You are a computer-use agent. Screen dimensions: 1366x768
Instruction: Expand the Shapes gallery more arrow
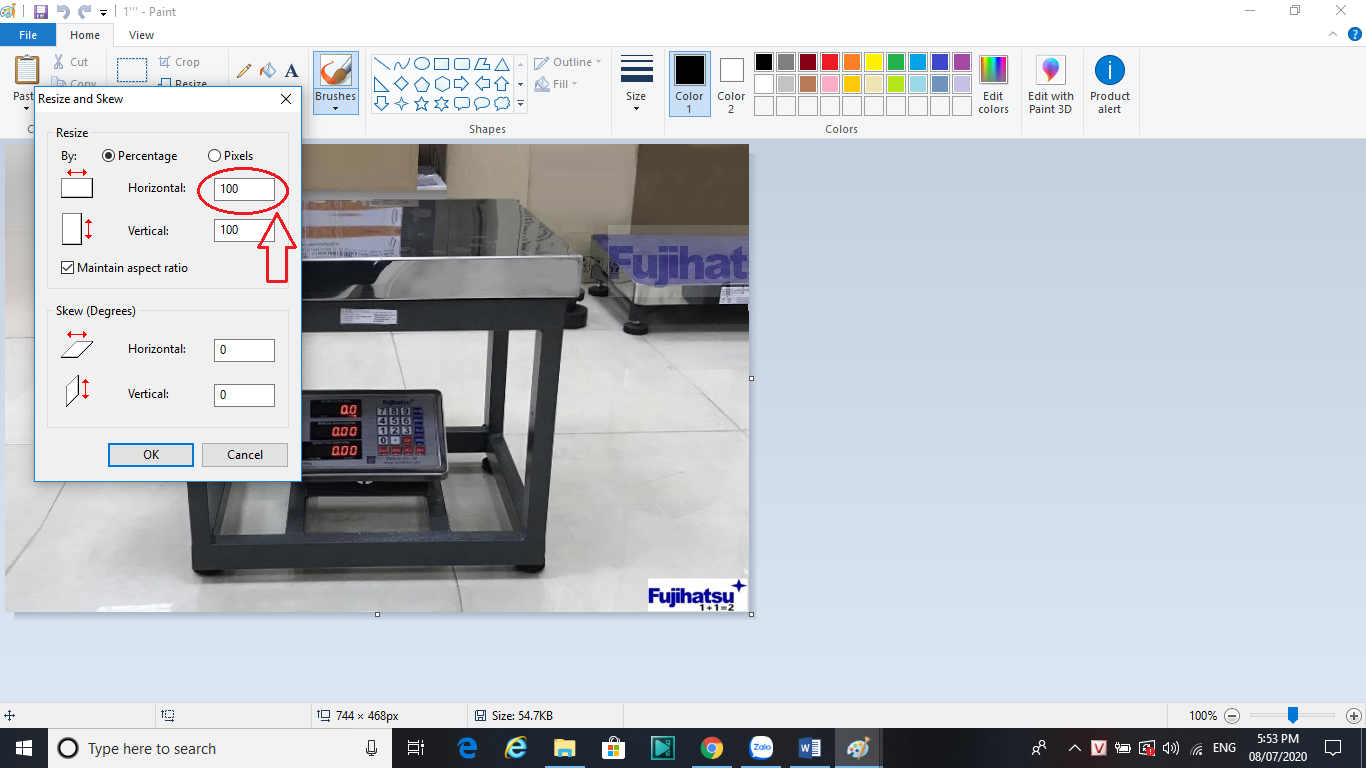coord(520,103)
